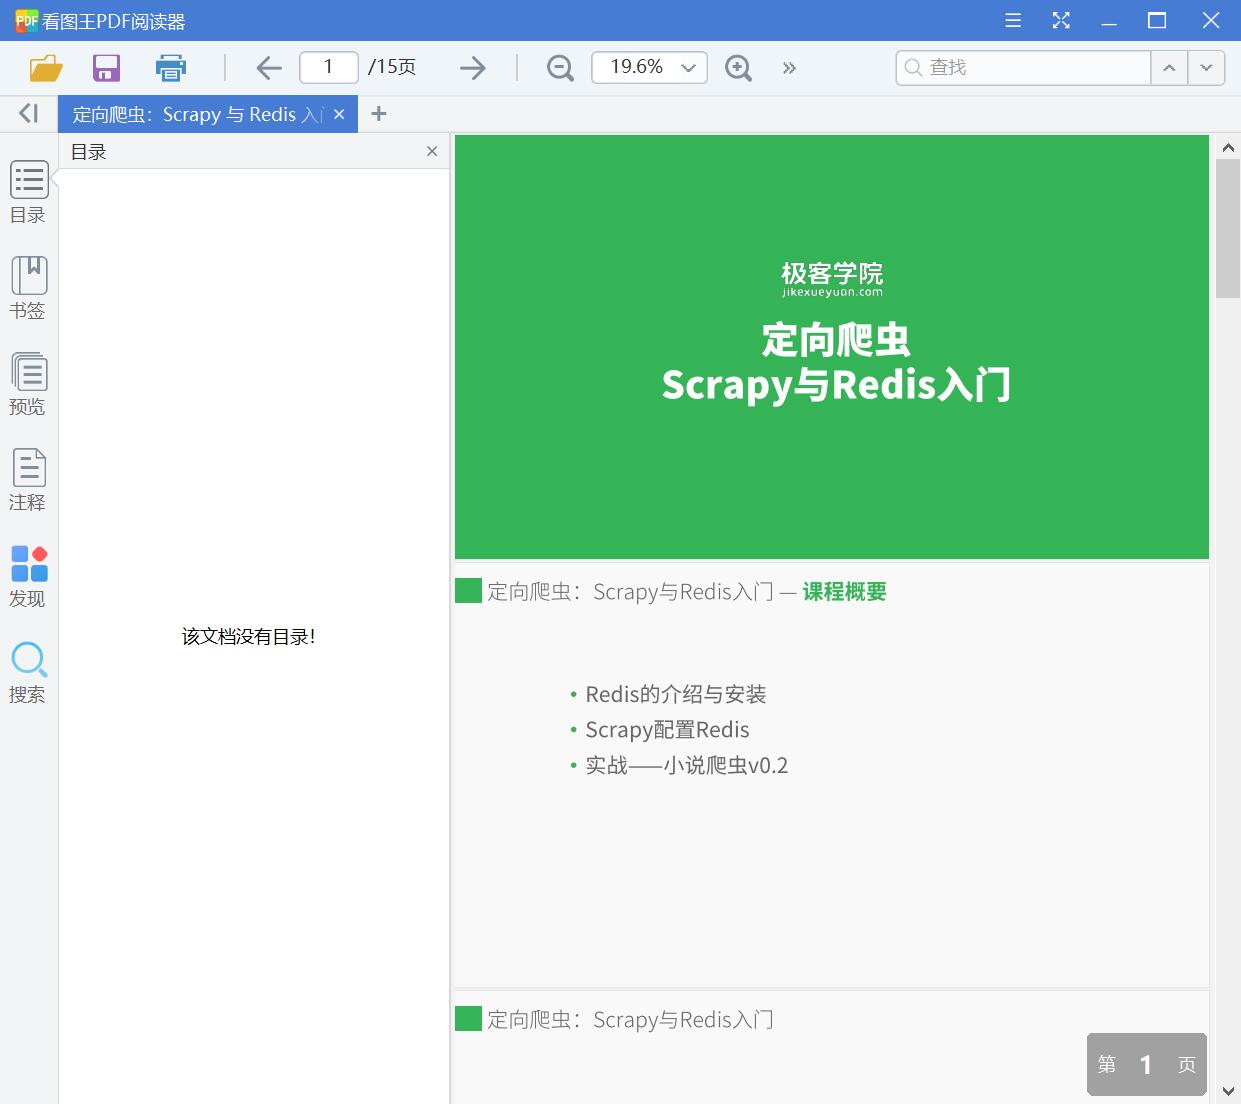The width and height of the screenshot is (1241, 1104).
Task: Open the 发现 discover panel
Action: 28,573
